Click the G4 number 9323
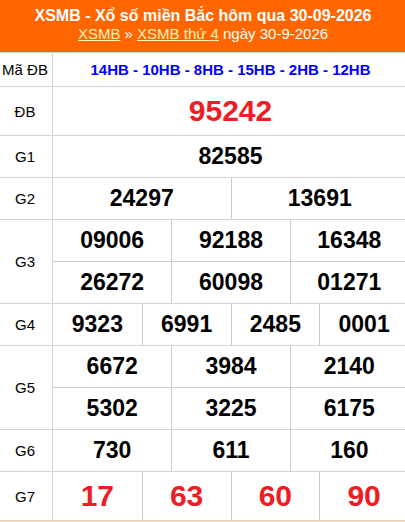The height and width of the screenshot is (522, 405). pyautogui.click(x=97, y=324)
